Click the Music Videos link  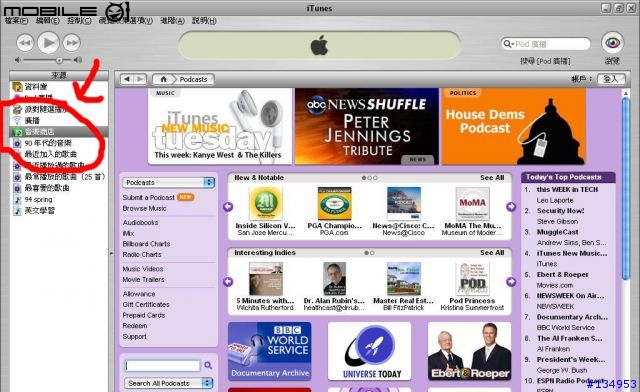[x=143, y=269]
